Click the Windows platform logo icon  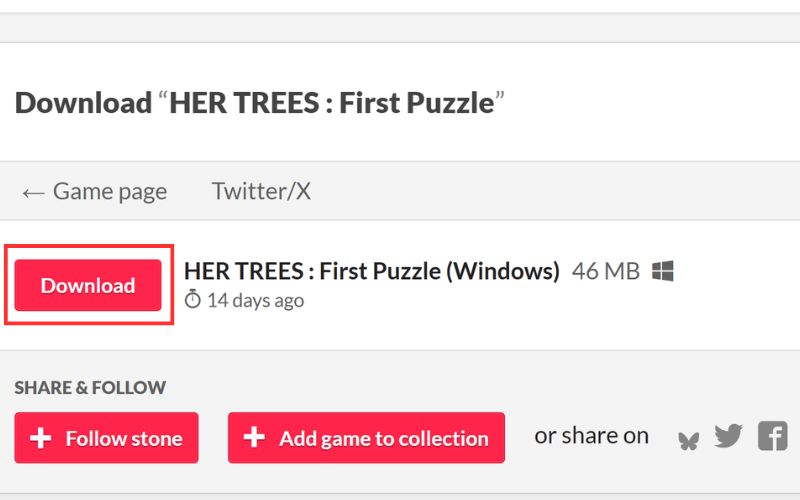pyautogui.click(x=662, y=271)
